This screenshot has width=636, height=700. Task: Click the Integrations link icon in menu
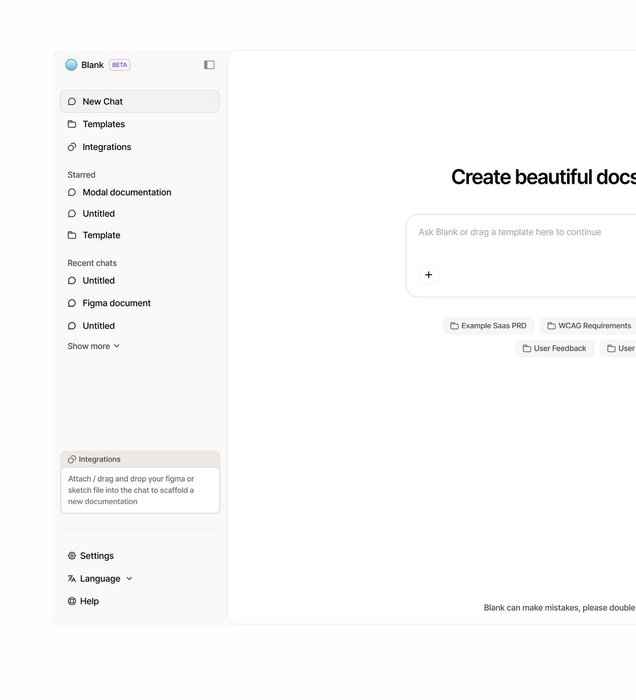click(72, 147)
